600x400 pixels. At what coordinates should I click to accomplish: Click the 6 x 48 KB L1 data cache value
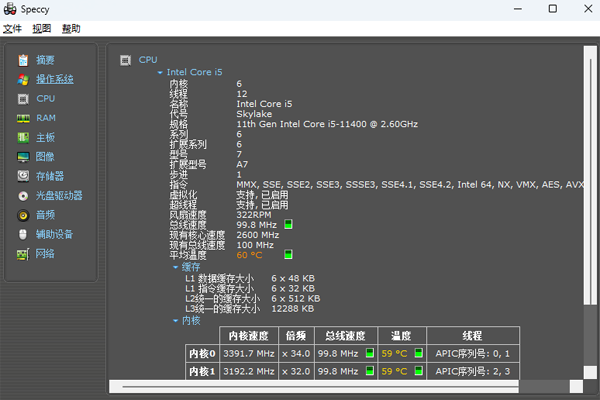[x=293, y=278]
